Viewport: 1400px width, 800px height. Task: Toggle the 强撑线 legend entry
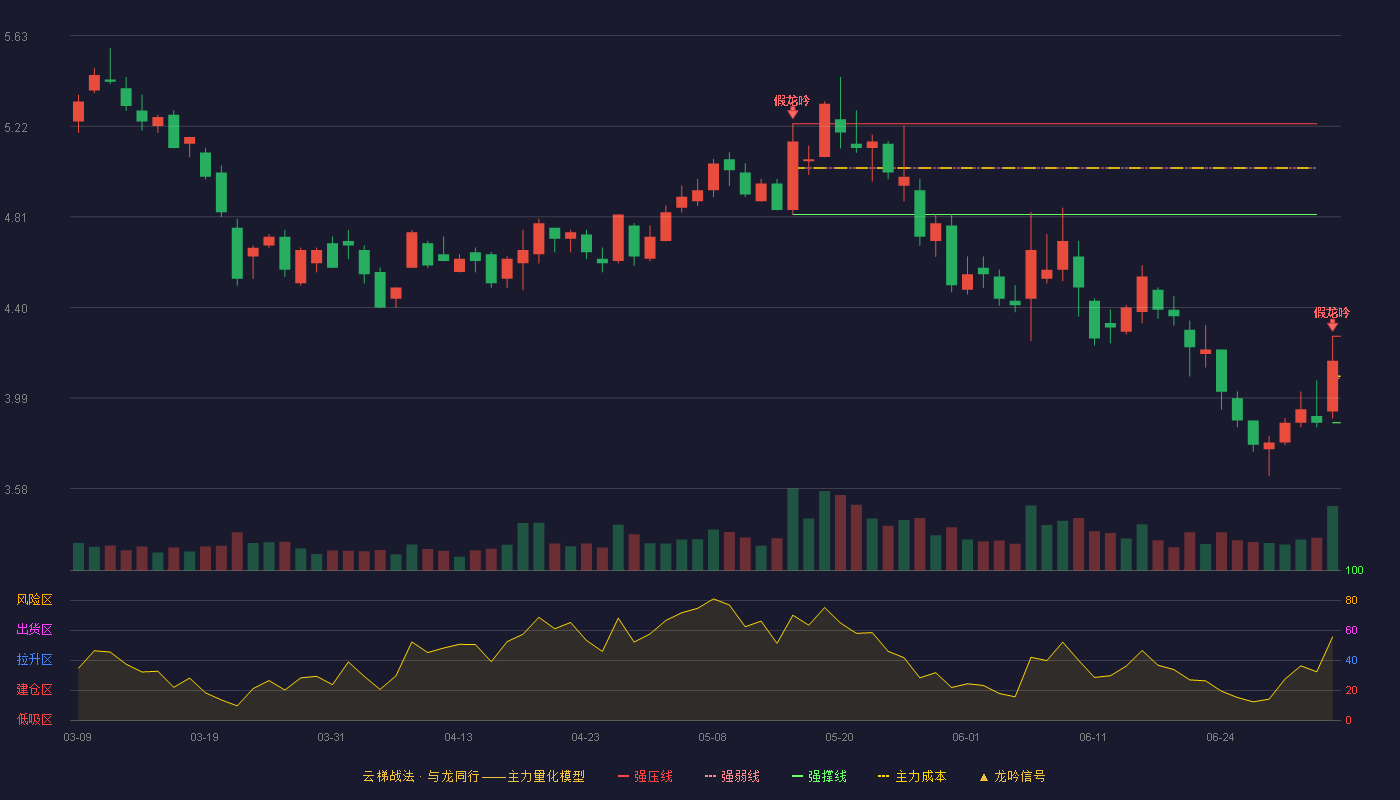(x=819, y=776)
